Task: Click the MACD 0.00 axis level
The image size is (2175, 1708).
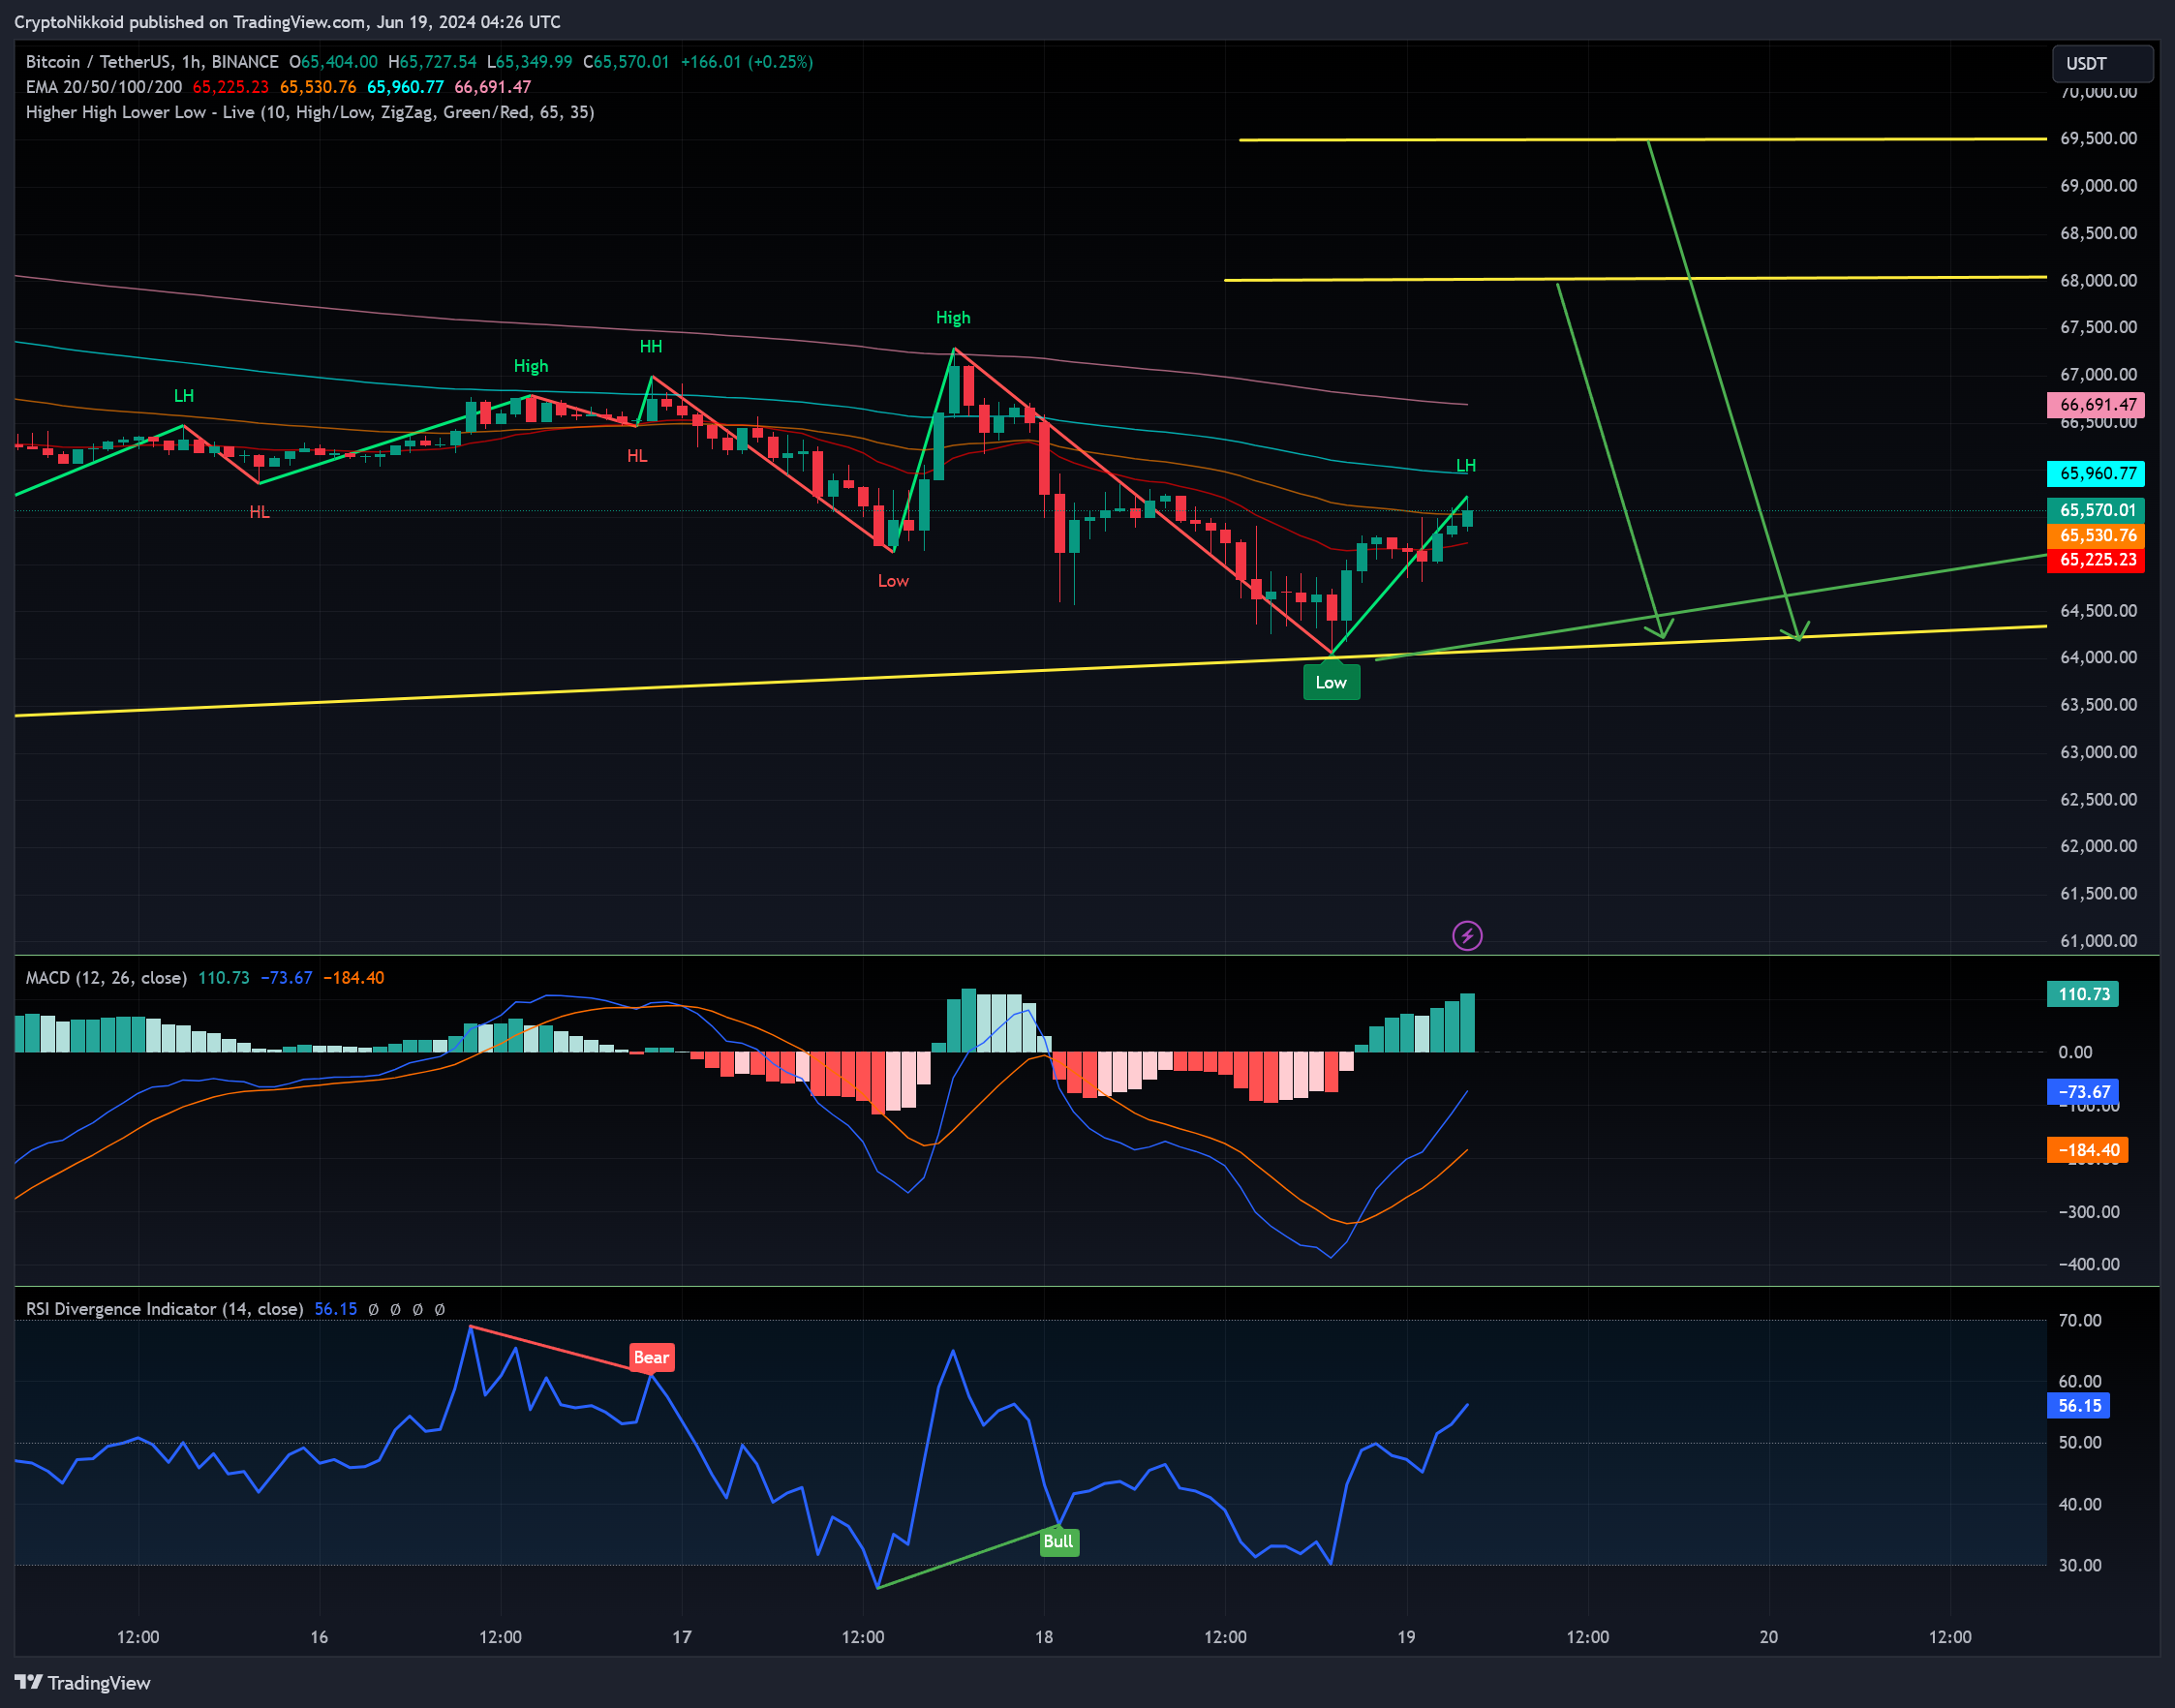Action: coord(2075,1052)
